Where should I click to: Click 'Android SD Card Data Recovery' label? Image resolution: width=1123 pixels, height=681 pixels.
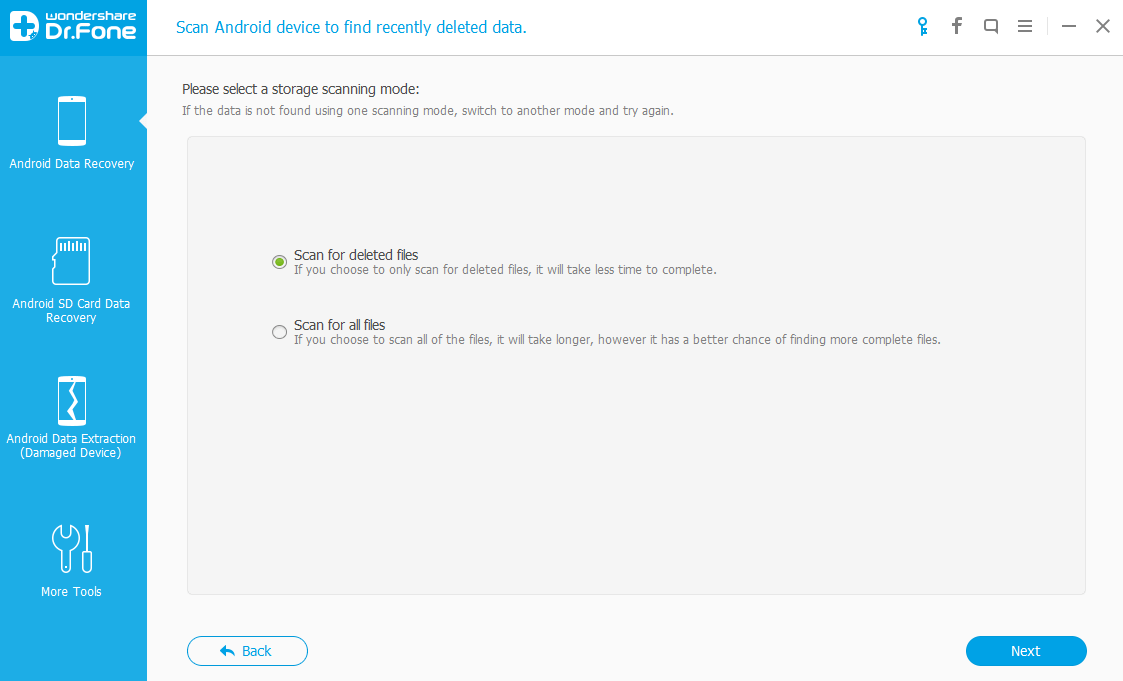[71, 310]
